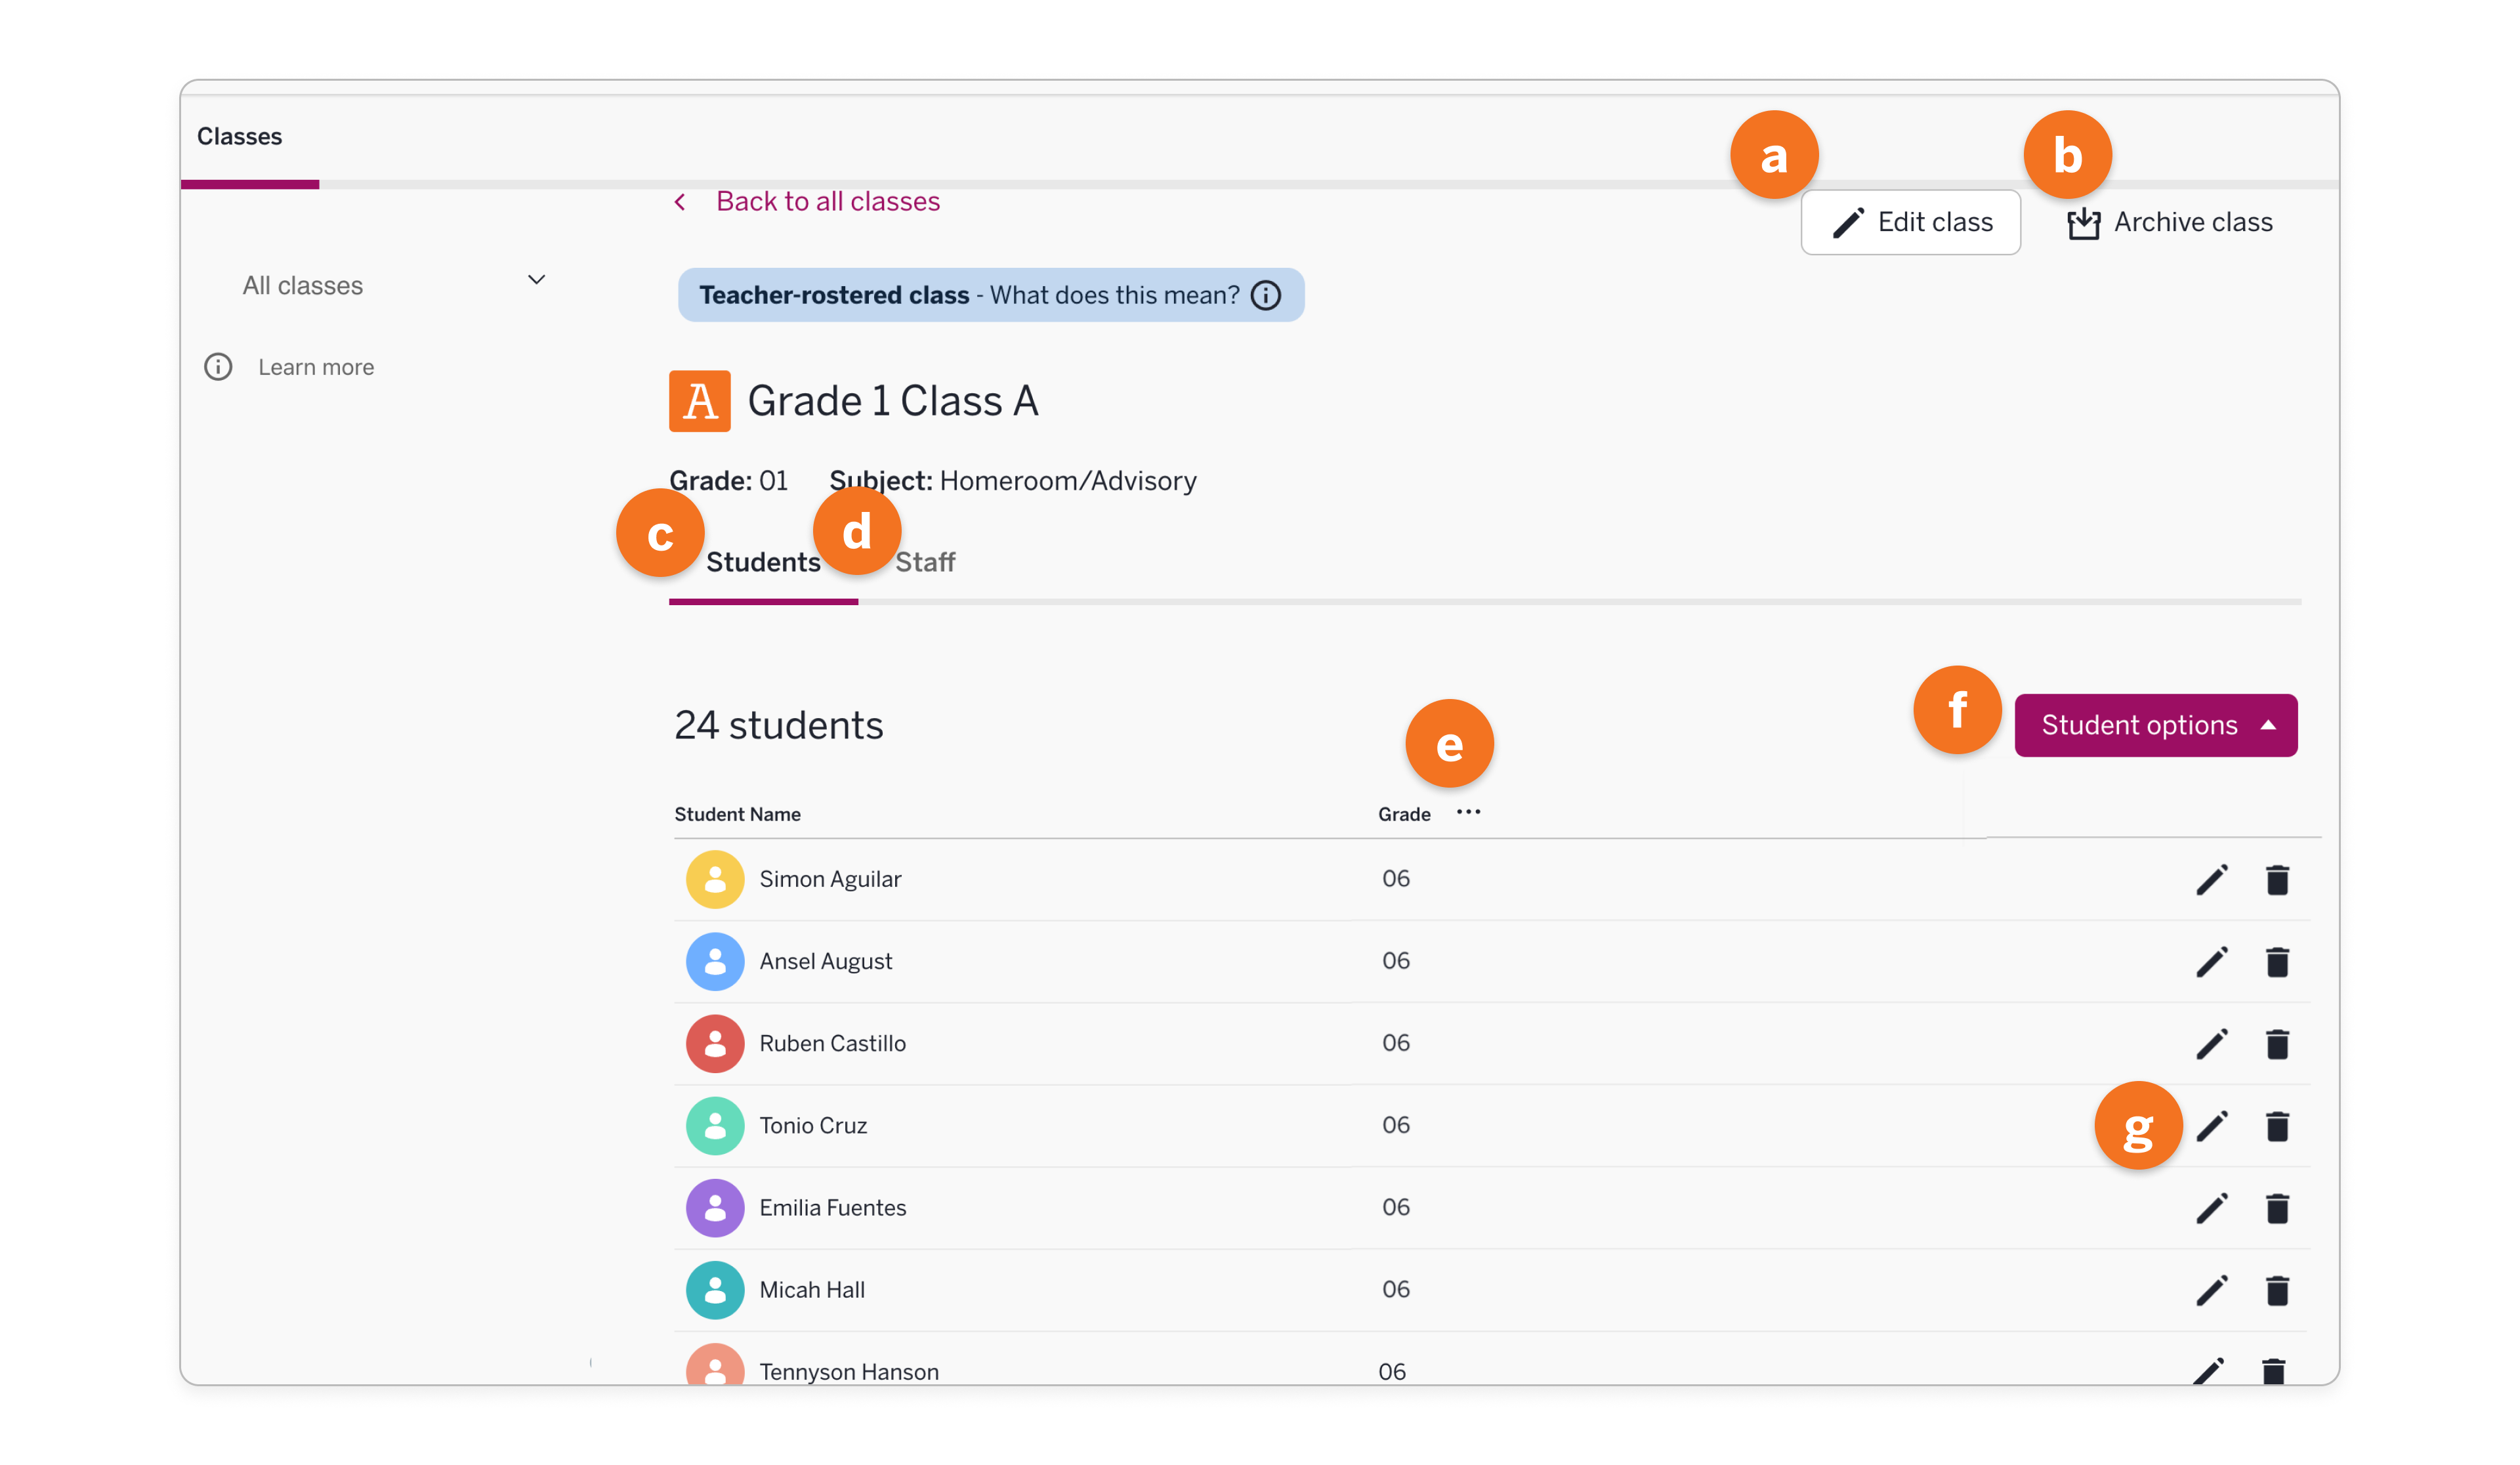Edit Tonio Cruz with the pencil icon

pos(2211,1125)
